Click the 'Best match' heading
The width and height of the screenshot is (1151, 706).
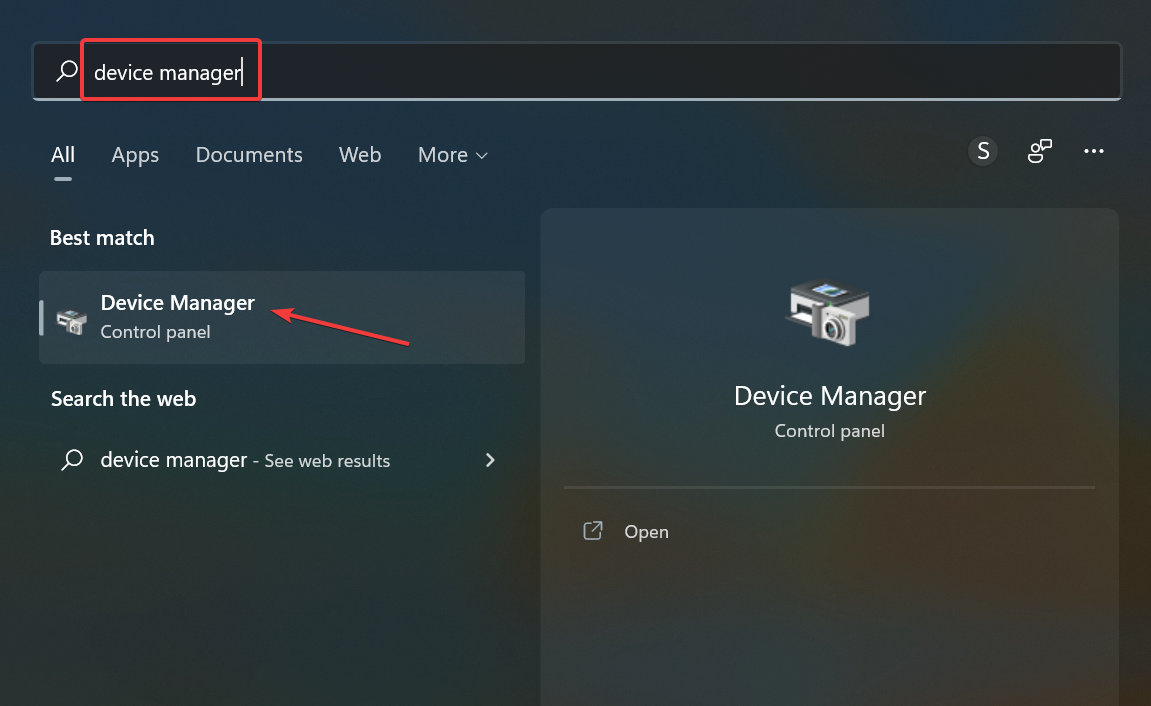point(102,238)
